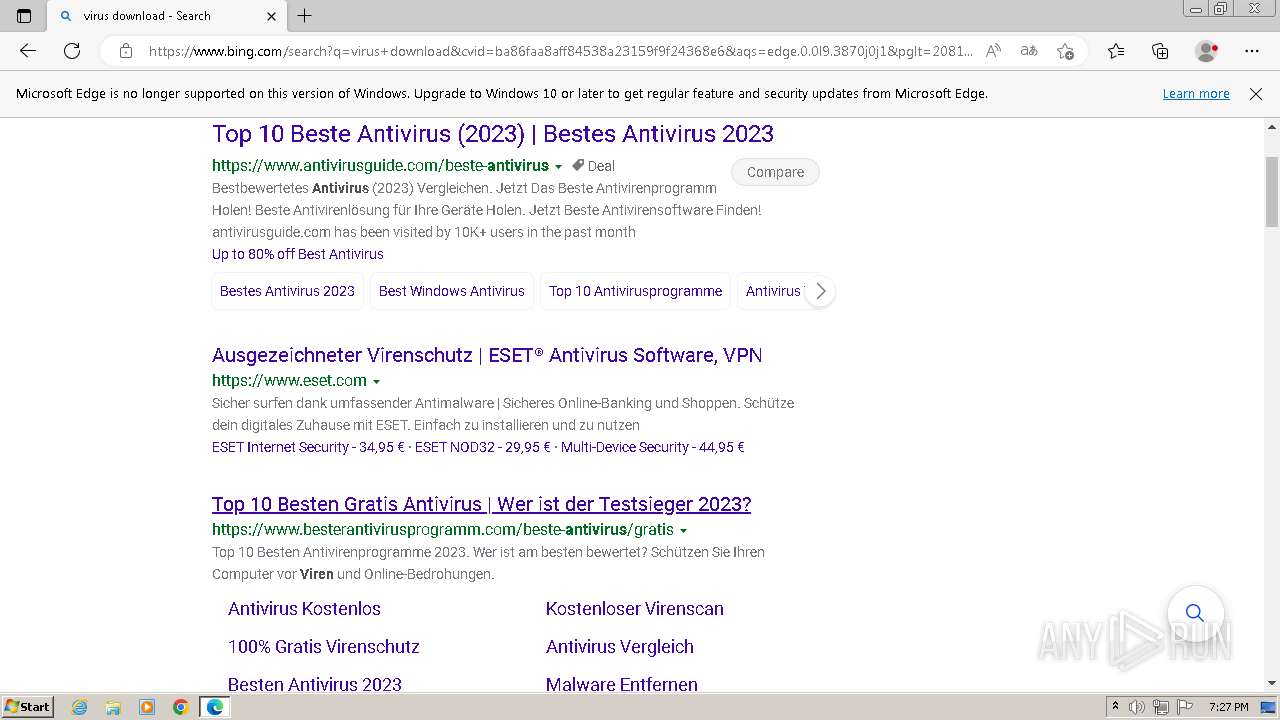Launch Google Chrome from taskbar
The width and height of the screenshot is (1280, 720).
(x=180, y=707)
